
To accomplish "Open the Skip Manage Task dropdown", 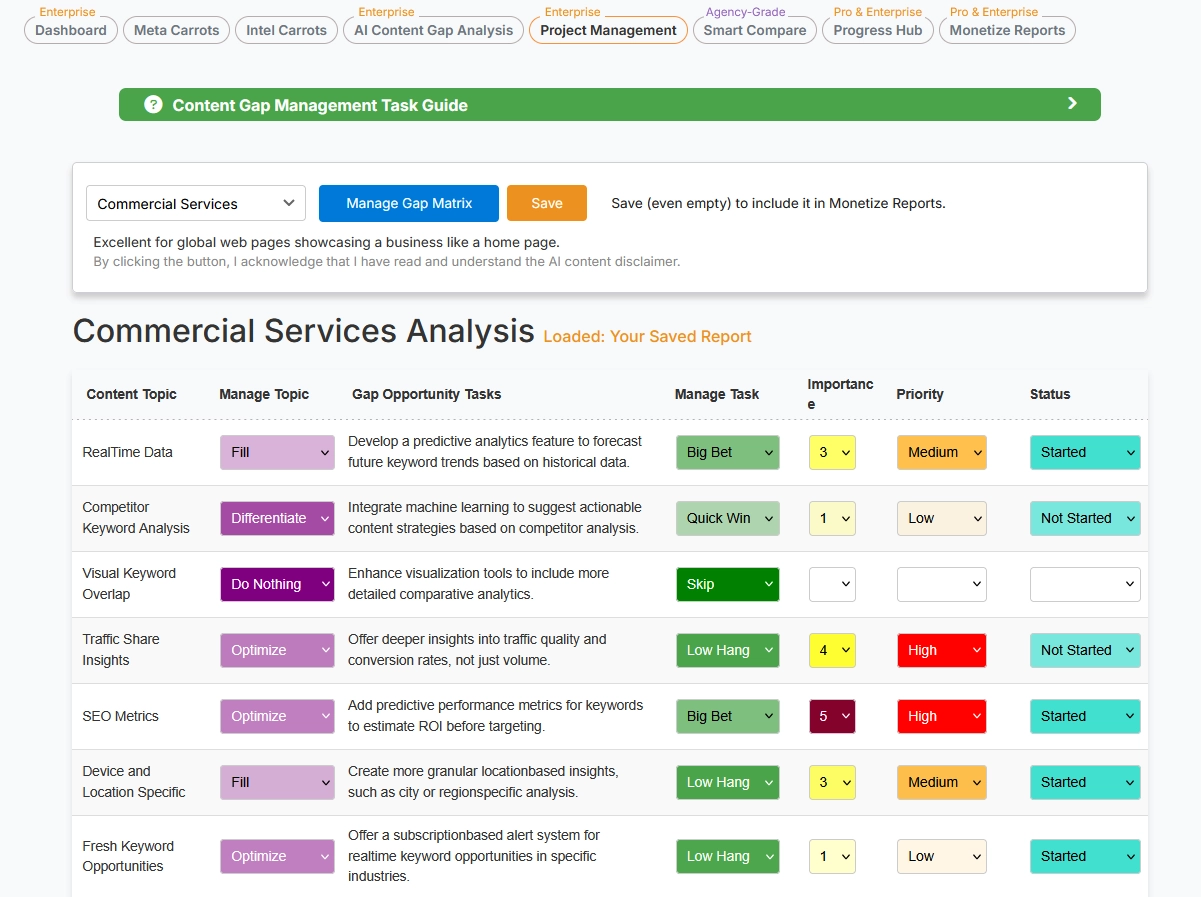I will (728, 584).
